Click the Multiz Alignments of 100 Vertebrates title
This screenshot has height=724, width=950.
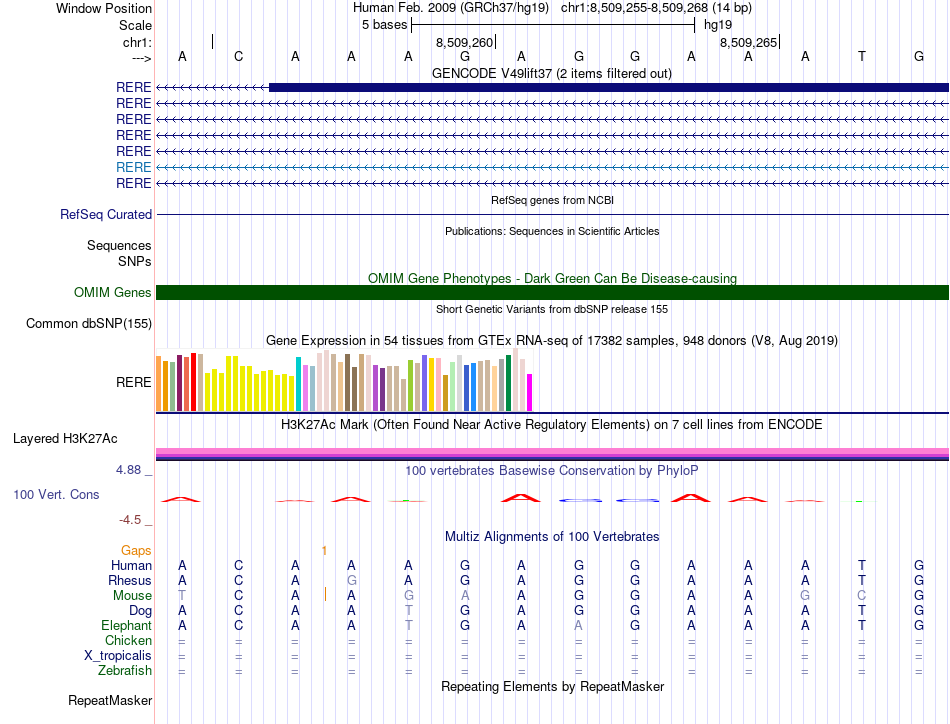click(x=552, y=536)
